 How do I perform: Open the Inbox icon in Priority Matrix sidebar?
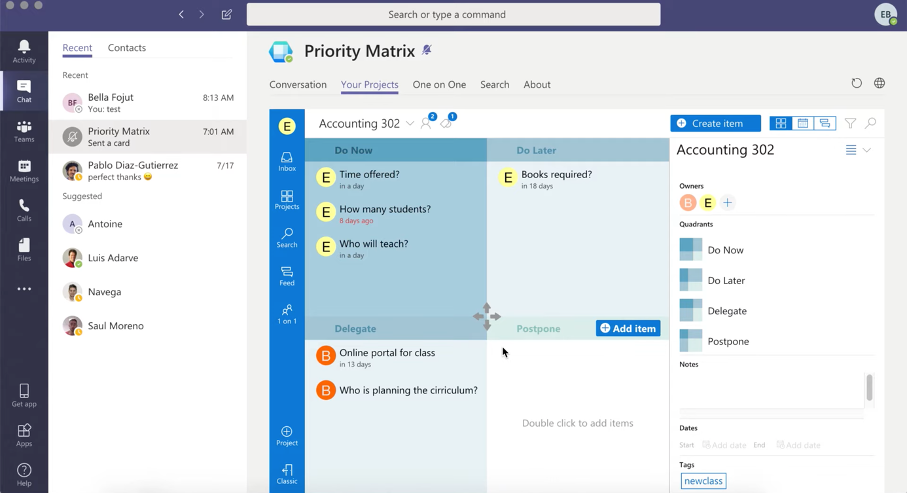[x=287, y=161]
